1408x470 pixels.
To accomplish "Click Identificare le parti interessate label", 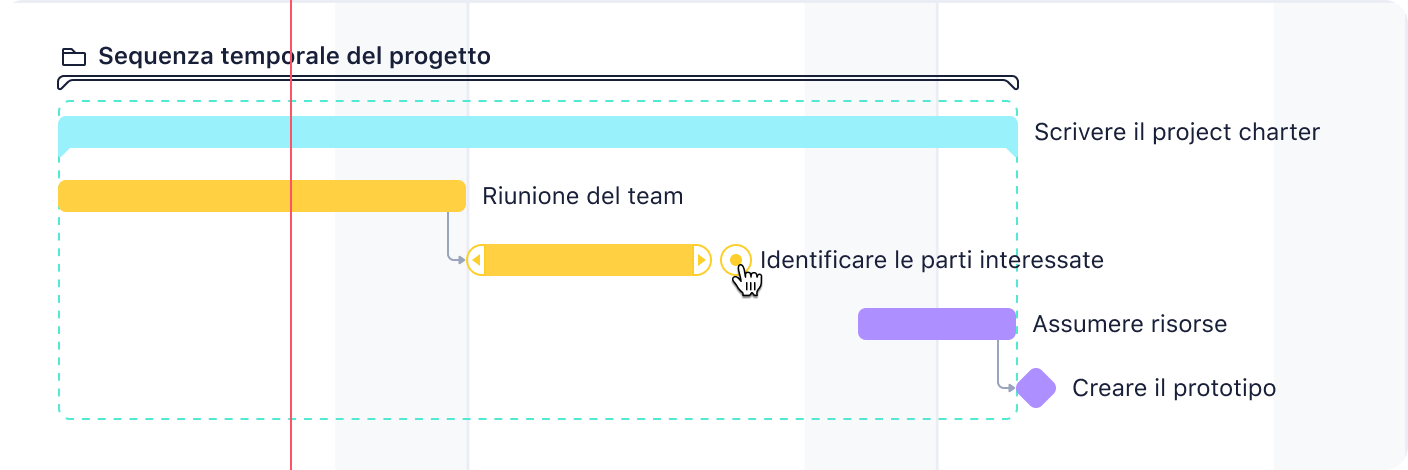I will pyautogui.click(x=932, y=260).
